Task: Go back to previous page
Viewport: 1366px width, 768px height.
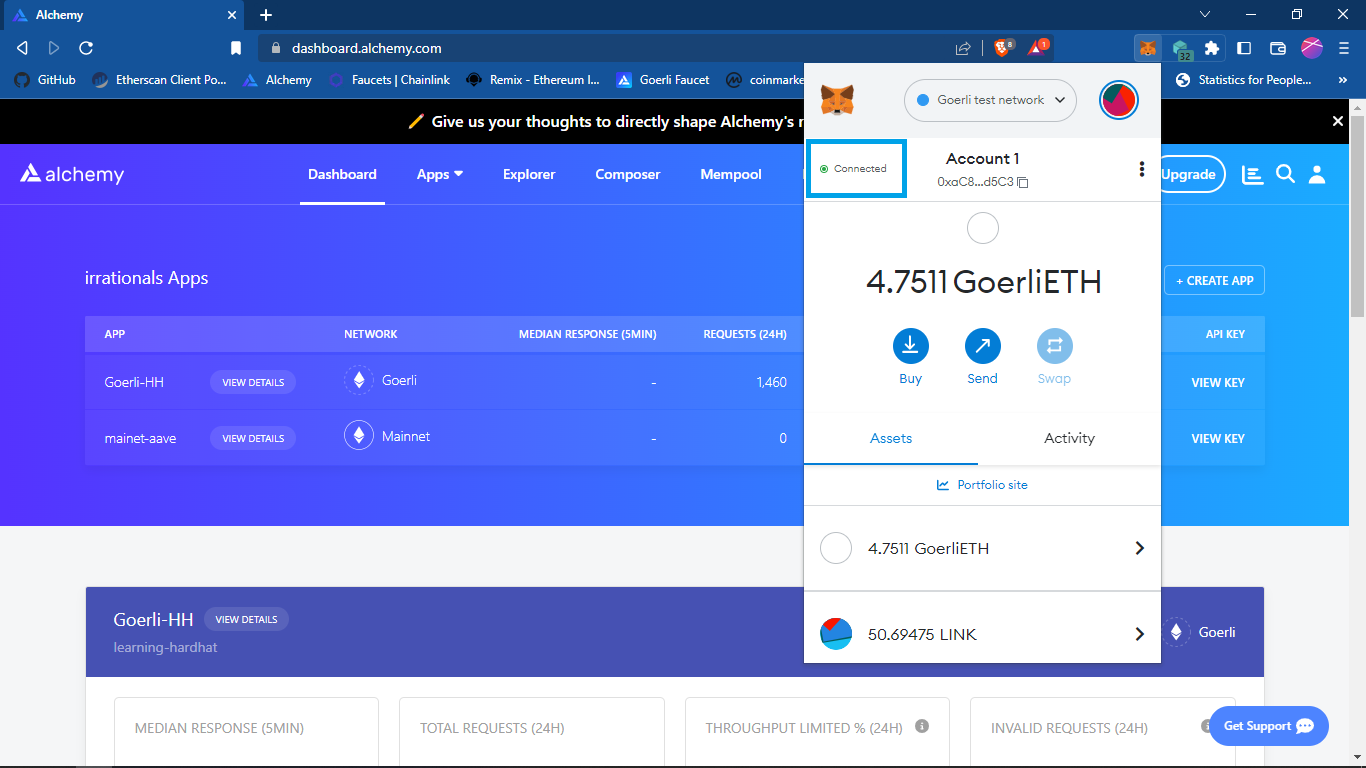Action: coord(22,48)
